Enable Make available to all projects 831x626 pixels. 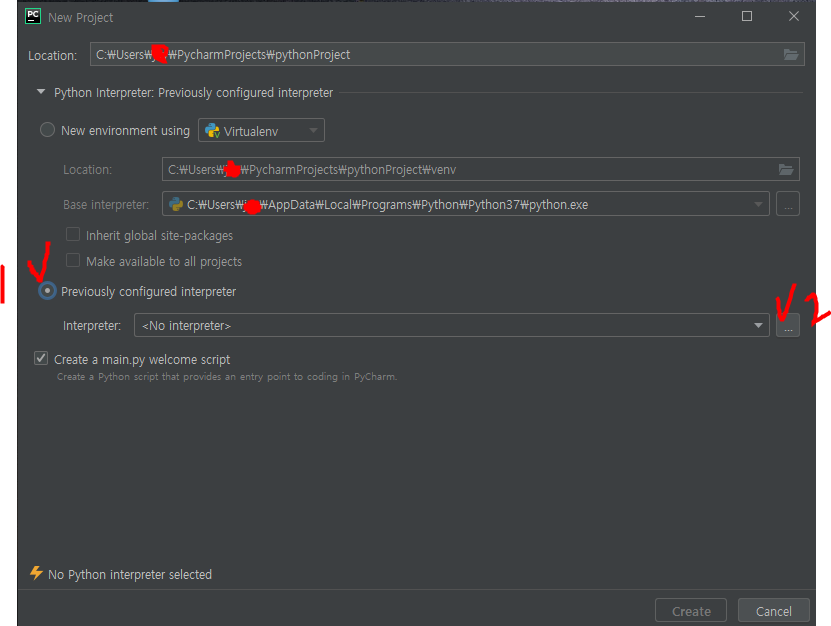click(73, 260)
